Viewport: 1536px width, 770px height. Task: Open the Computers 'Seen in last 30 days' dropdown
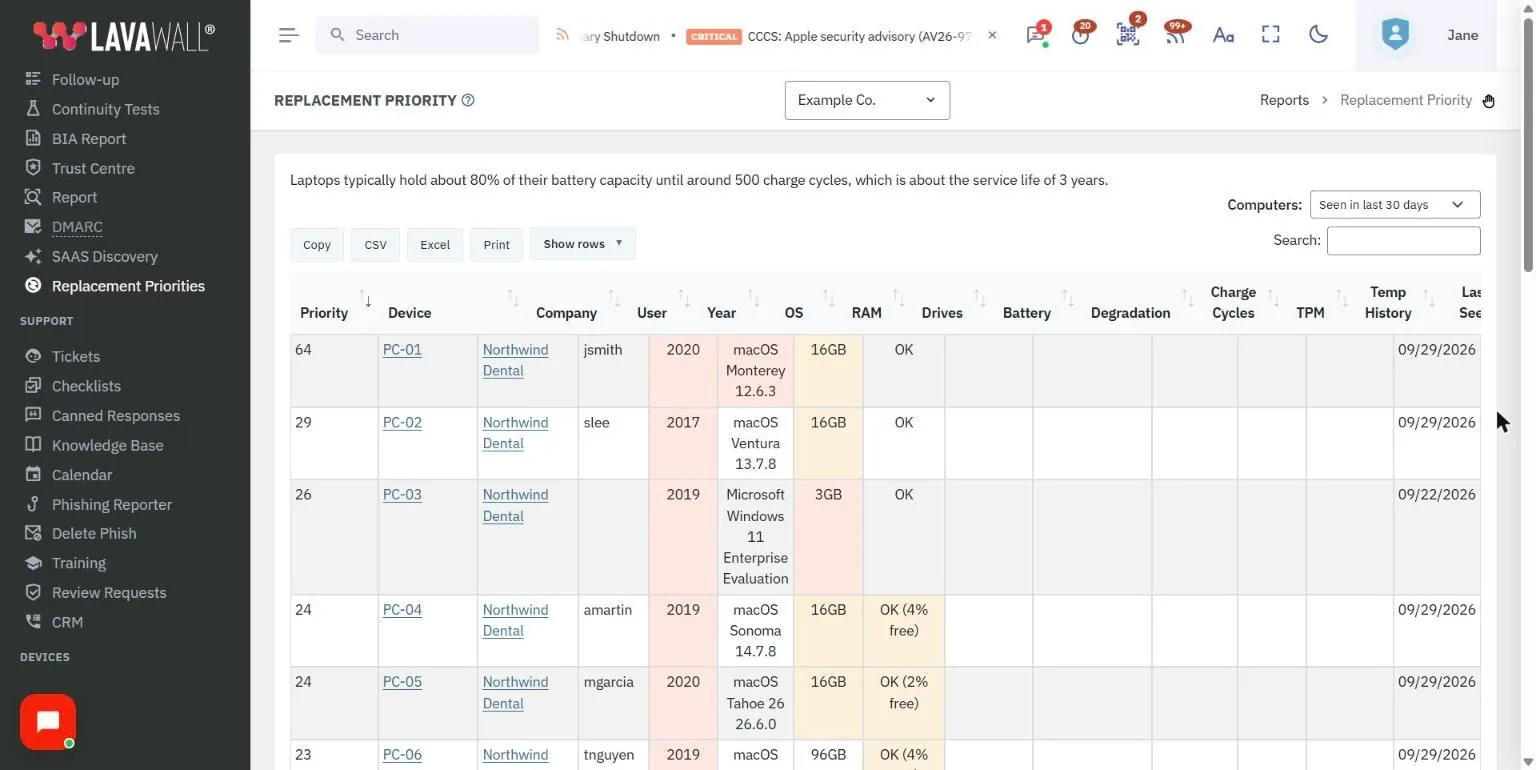[x=1395, y=204]
